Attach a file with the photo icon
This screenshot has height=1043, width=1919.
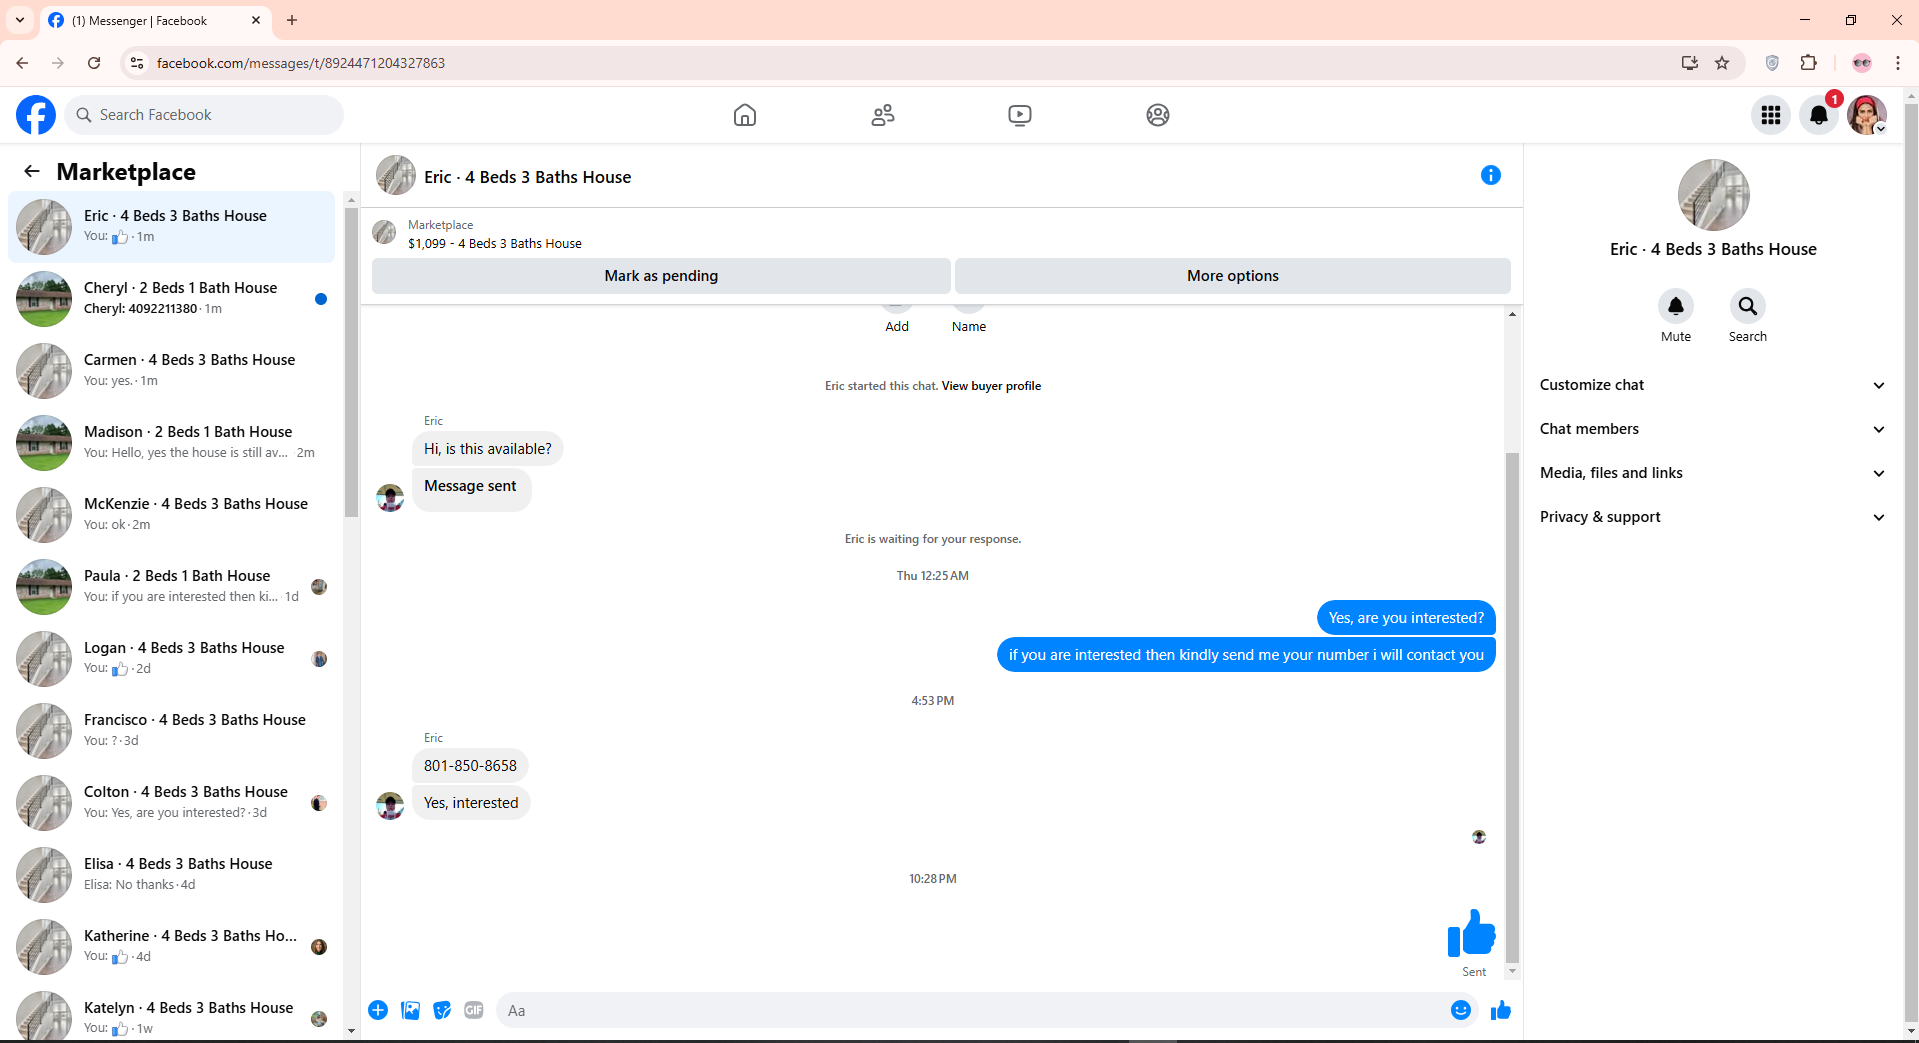click(x=410, y=1010)
